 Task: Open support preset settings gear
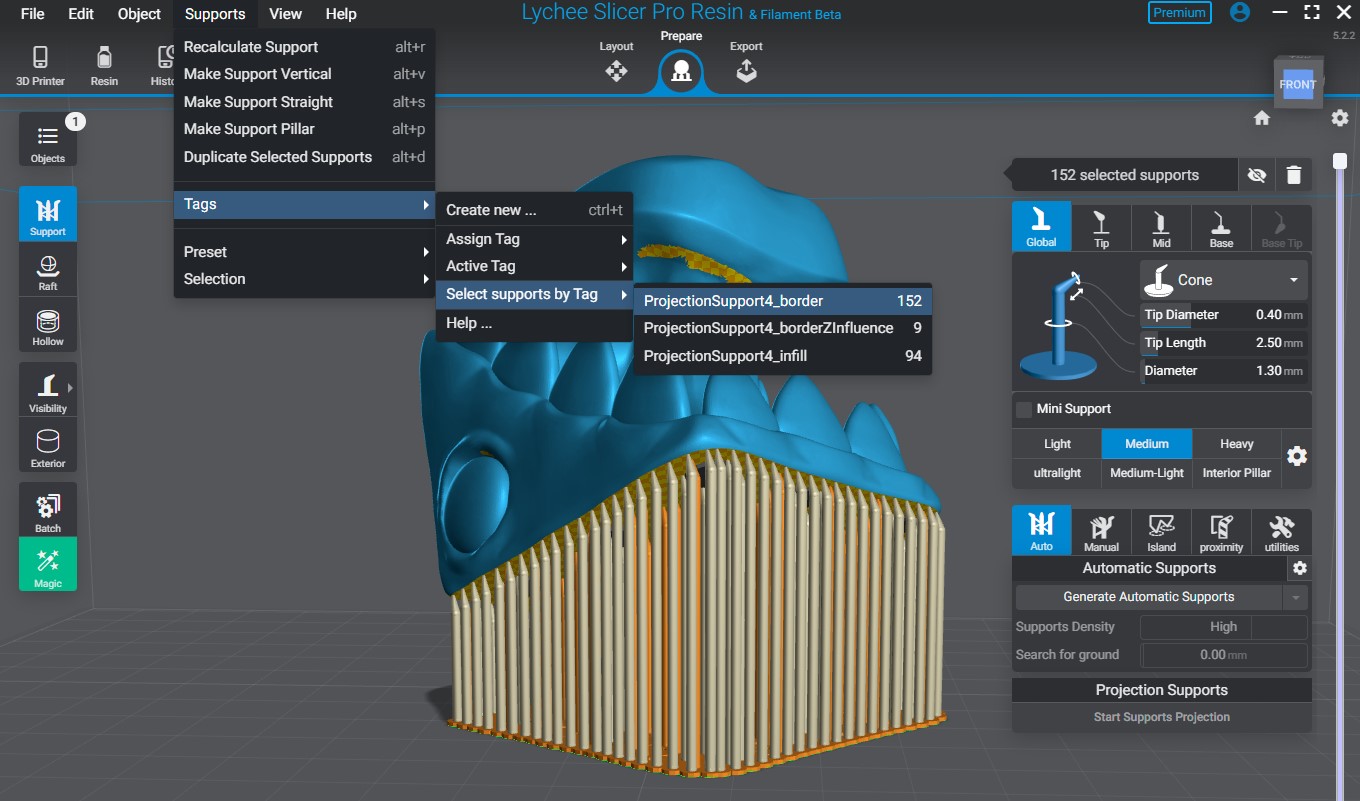tap(1297, 456)
